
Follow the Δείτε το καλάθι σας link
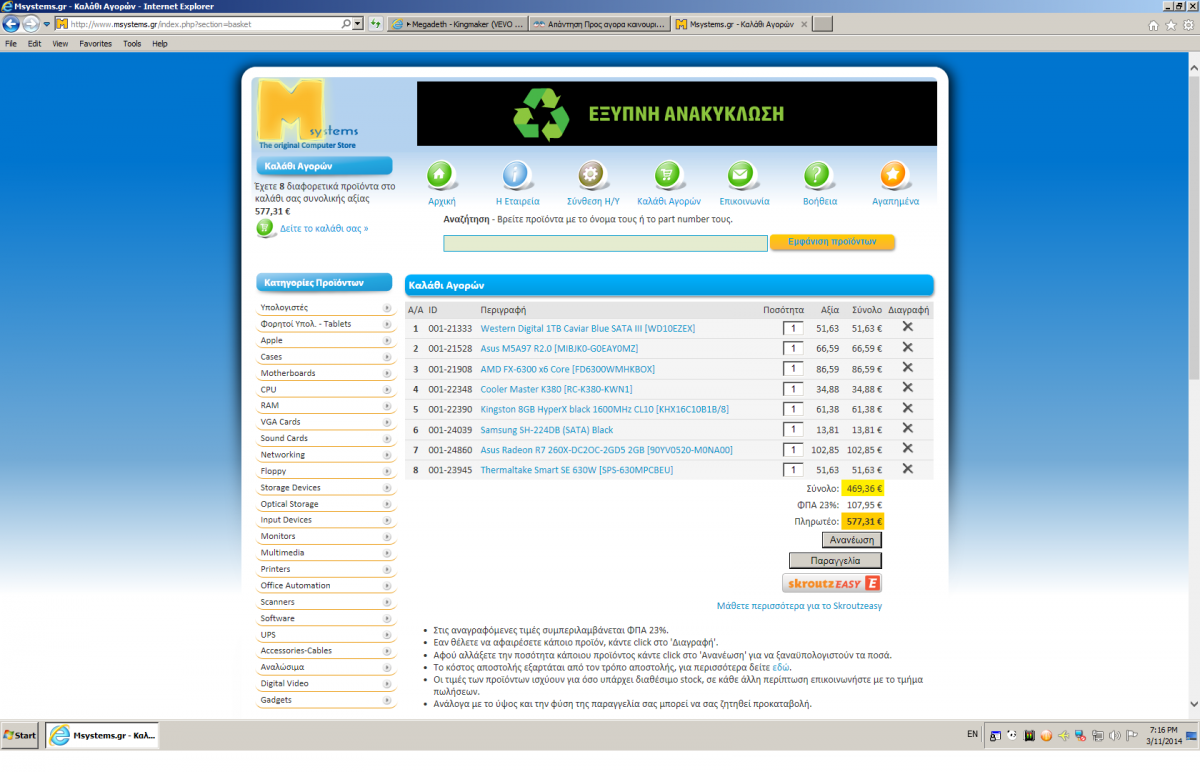[x=324, y=228]
